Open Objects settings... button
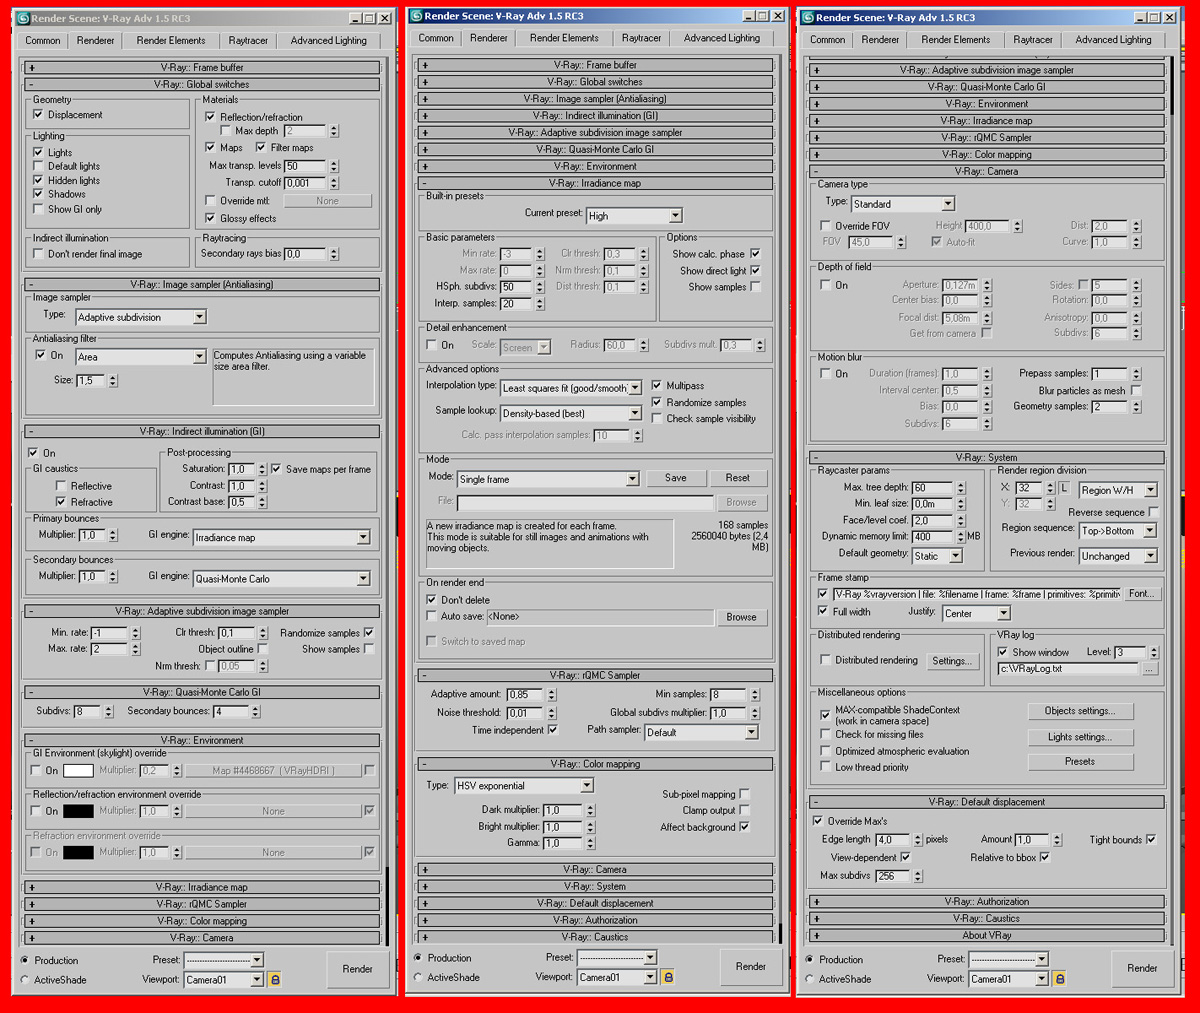1200x1013 pixels. [x=1080, y=711]
